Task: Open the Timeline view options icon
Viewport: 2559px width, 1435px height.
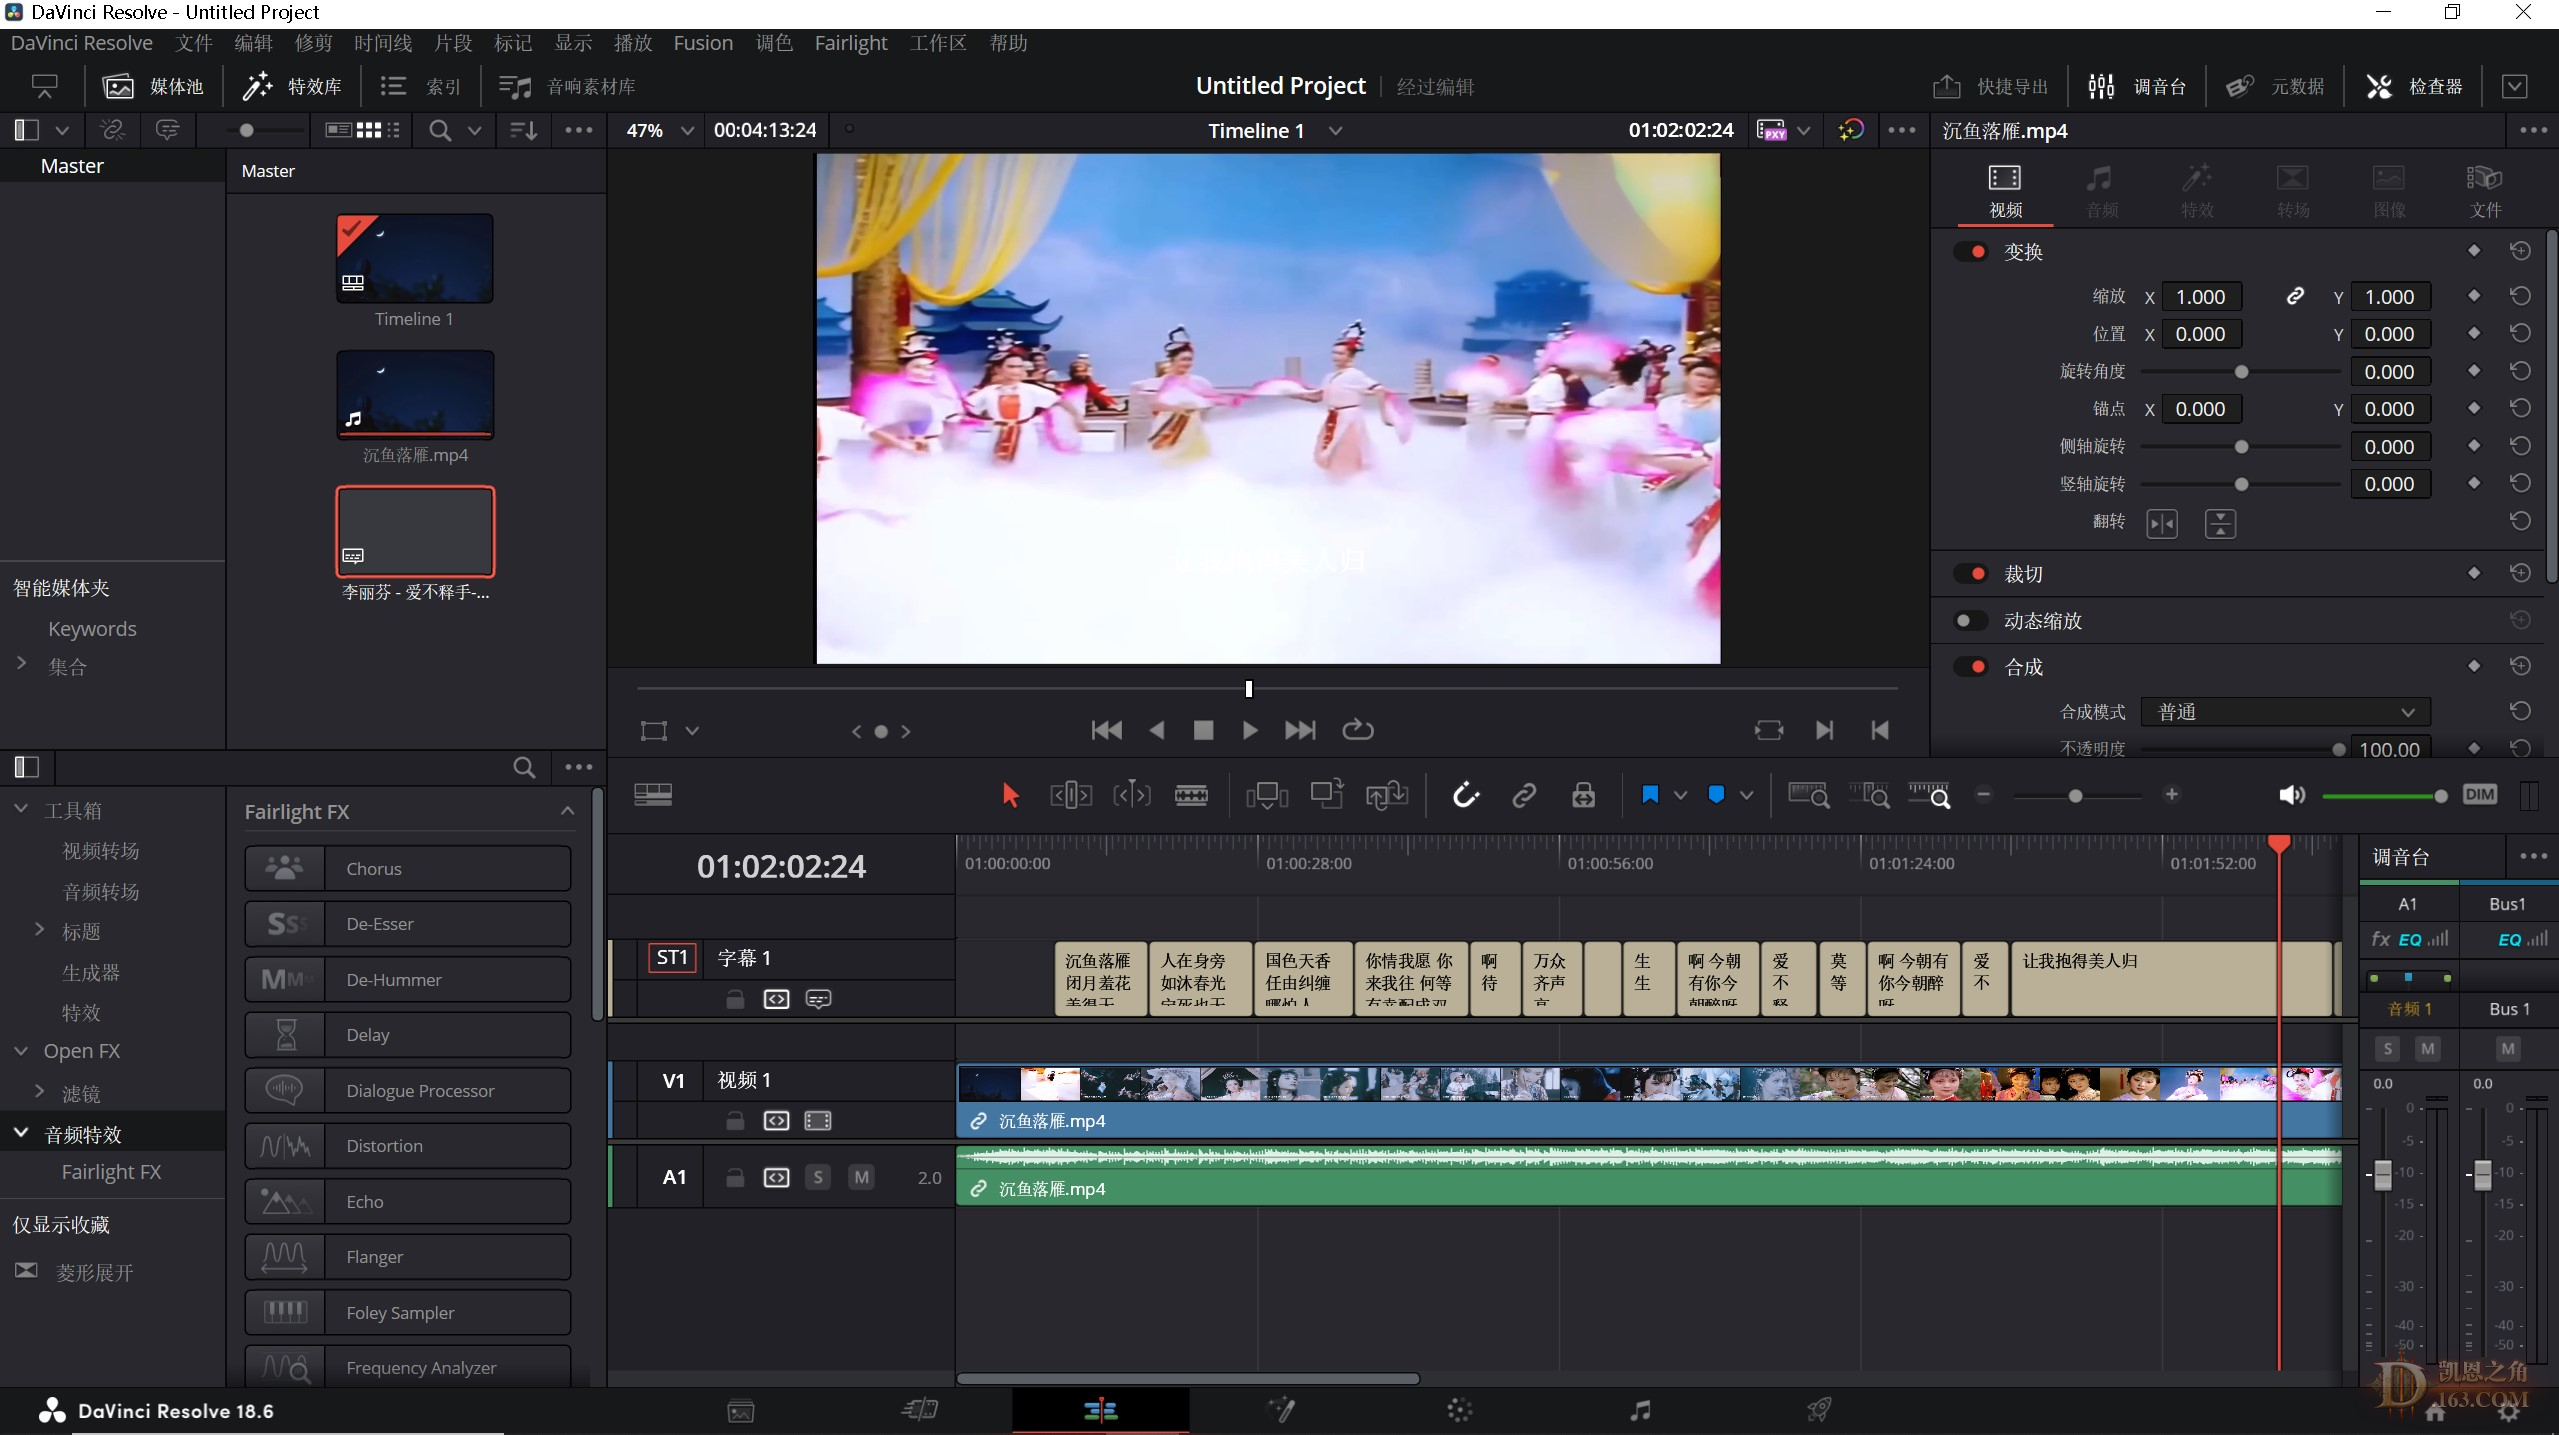Action: pyautogui.click(x=653, y=795)
